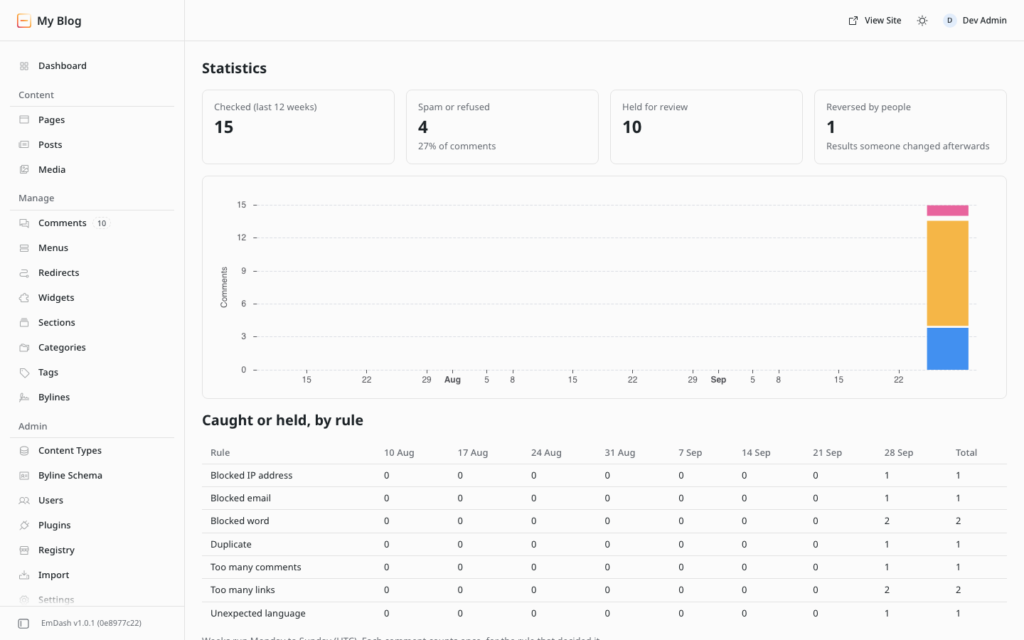1024x640 pixels.
Task: Click the My Blog logo icon
Action: coord(24,21)
